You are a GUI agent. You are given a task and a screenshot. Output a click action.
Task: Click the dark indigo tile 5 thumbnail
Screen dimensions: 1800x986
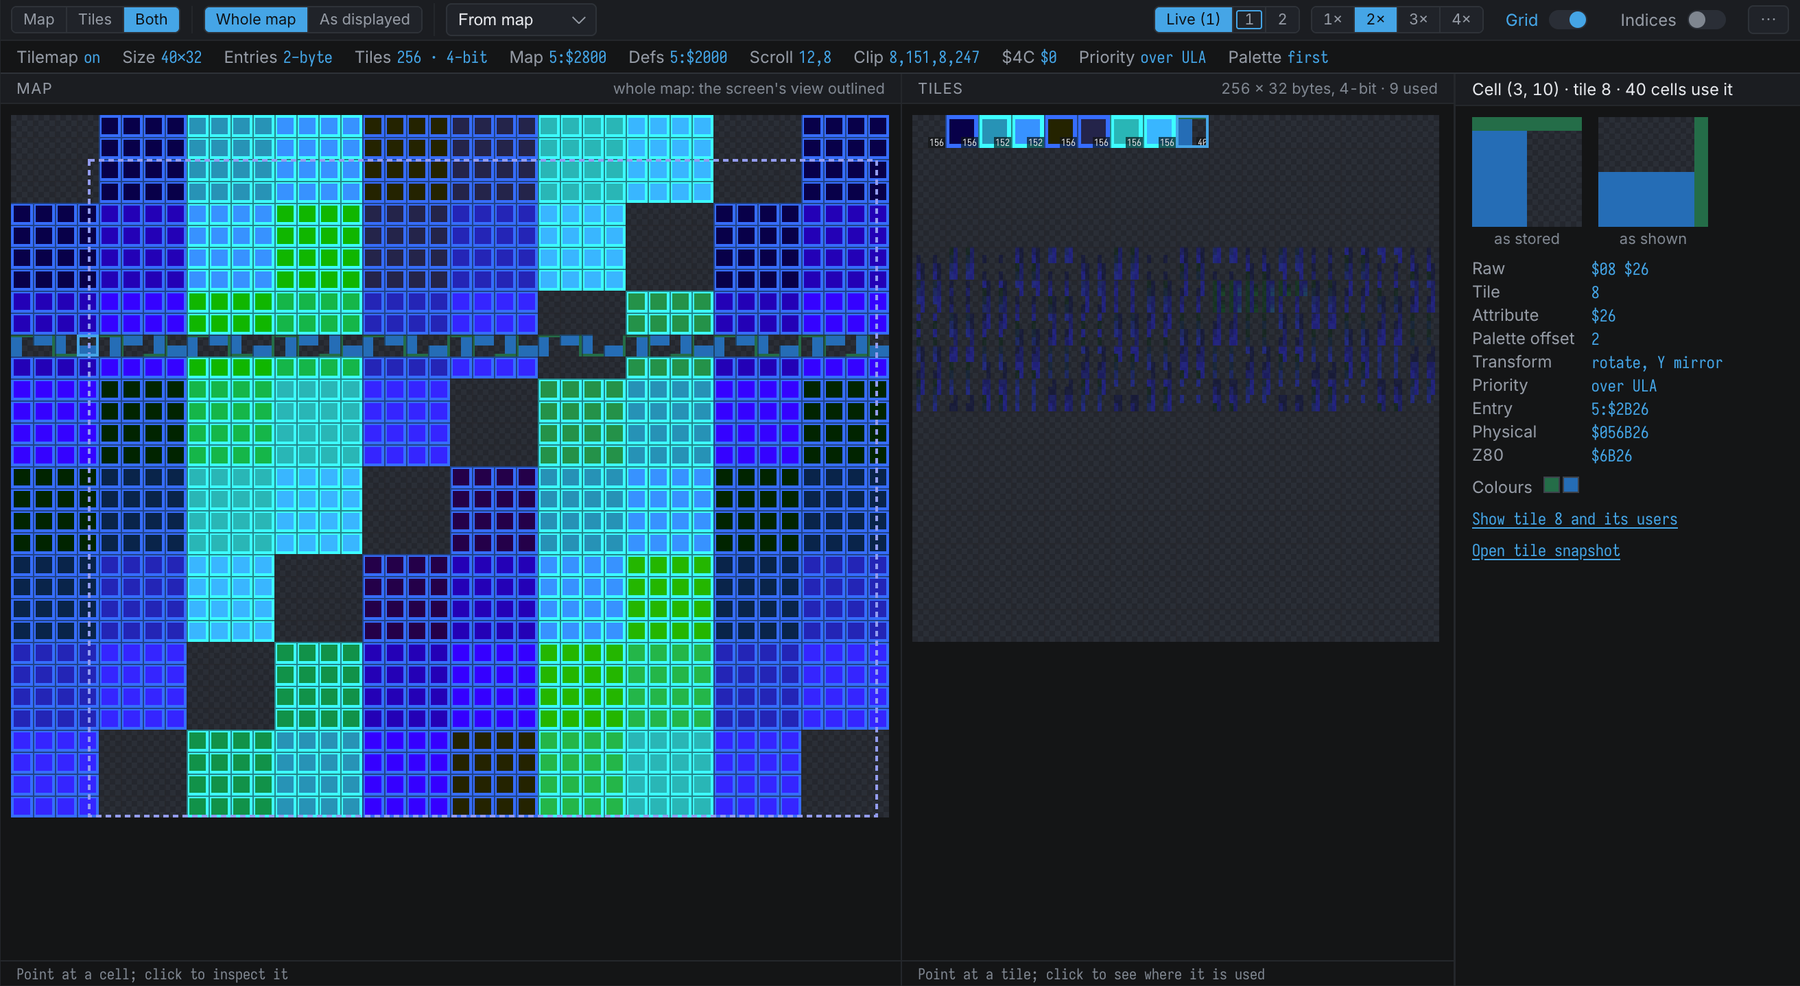point(1093,132)
